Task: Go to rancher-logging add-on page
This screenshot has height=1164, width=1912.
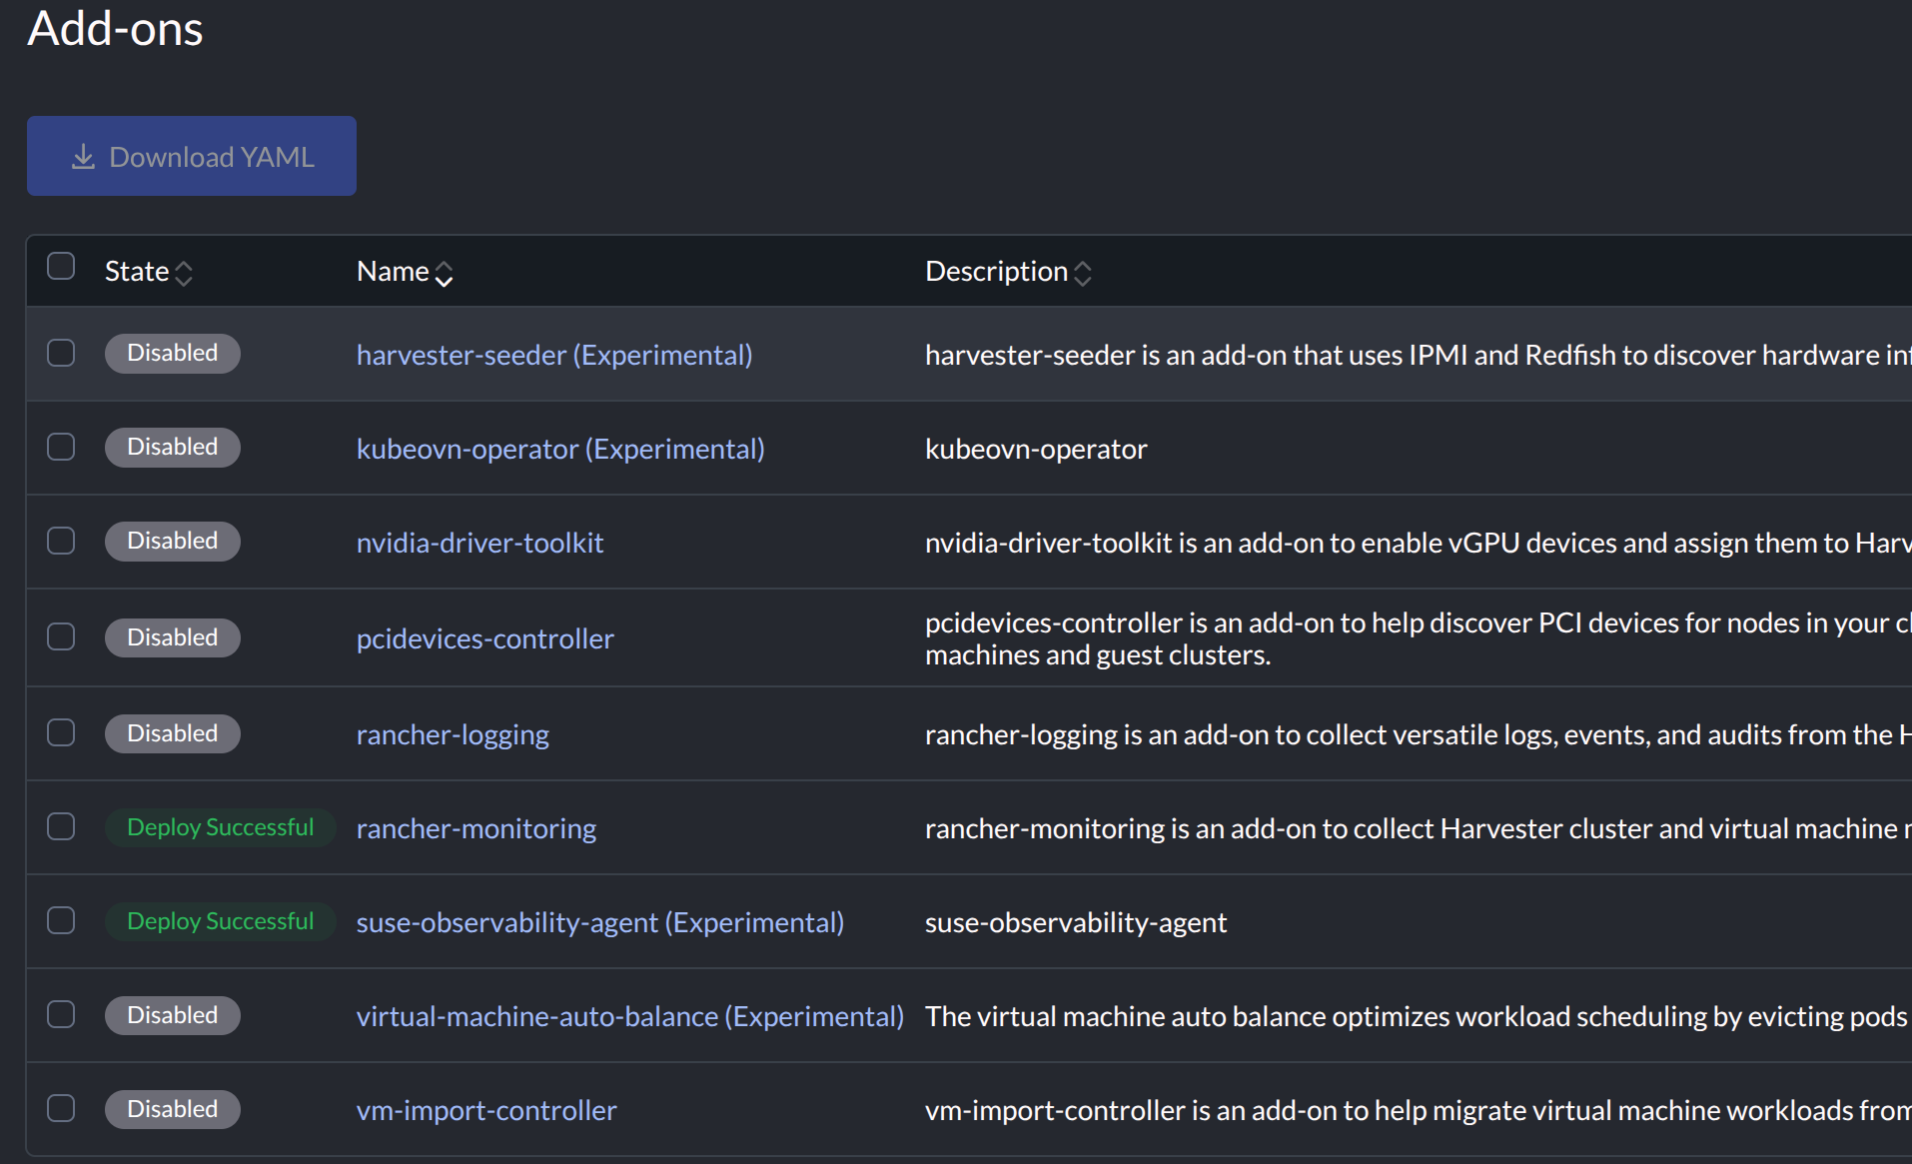Action: (x=452, y=735)
